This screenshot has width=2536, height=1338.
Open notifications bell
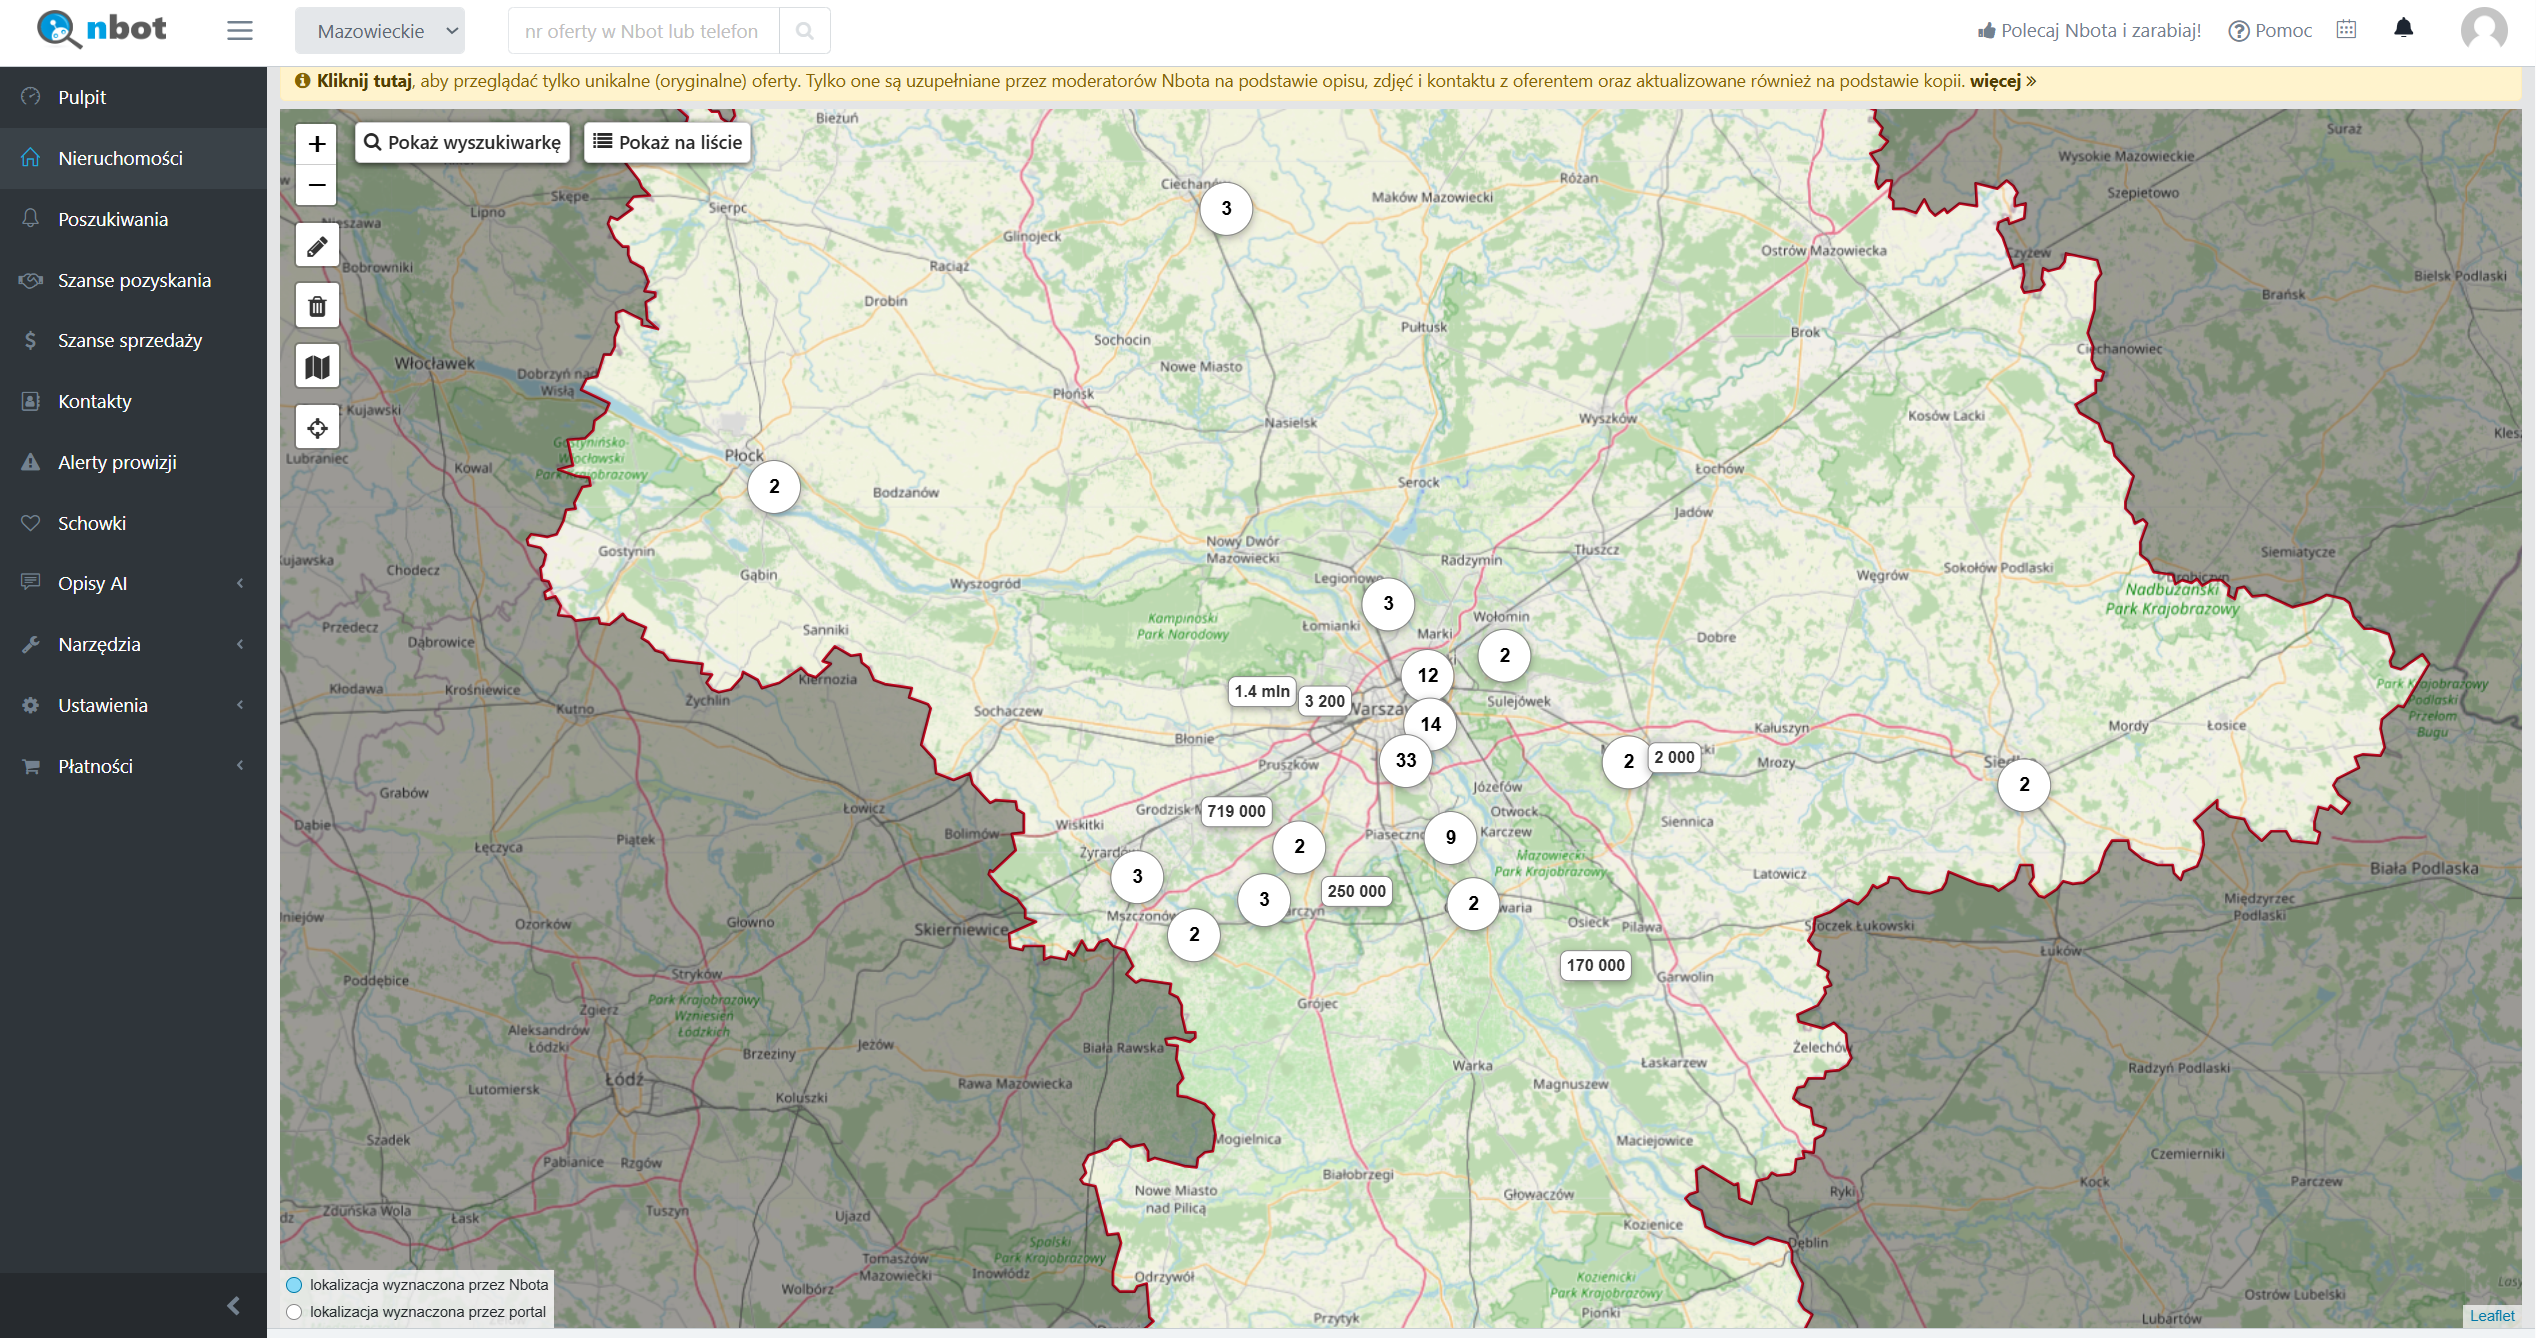(2404, 28)
